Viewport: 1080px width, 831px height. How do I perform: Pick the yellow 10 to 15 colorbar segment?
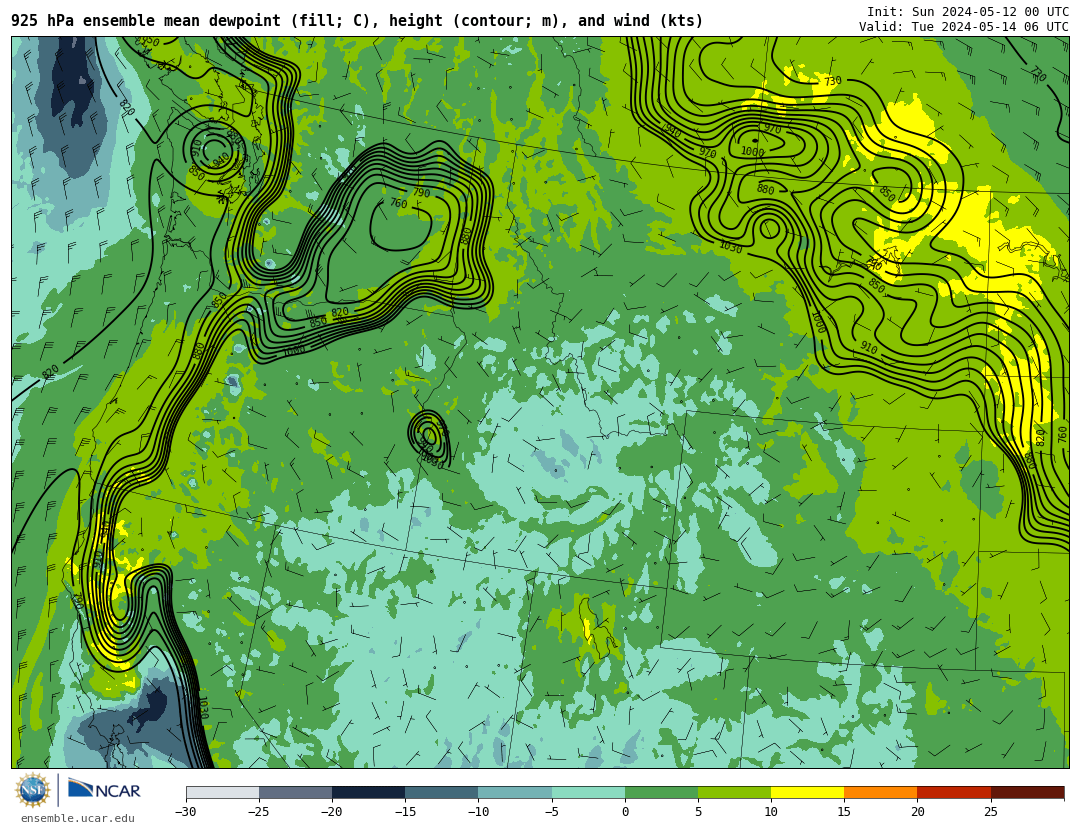807,793
